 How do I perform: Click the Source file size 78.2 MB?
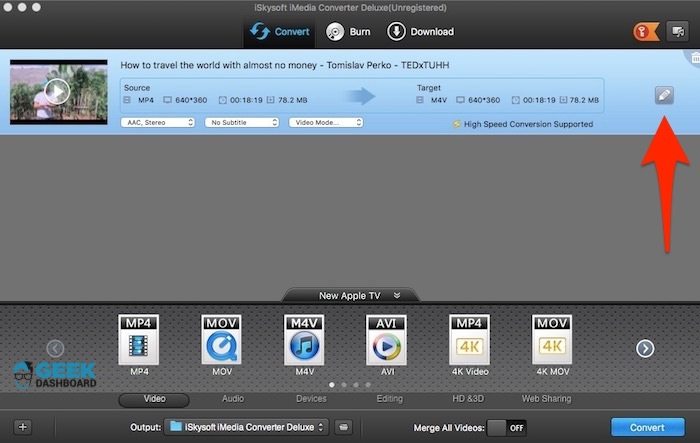pyautogui.click(x=292, y=100)
